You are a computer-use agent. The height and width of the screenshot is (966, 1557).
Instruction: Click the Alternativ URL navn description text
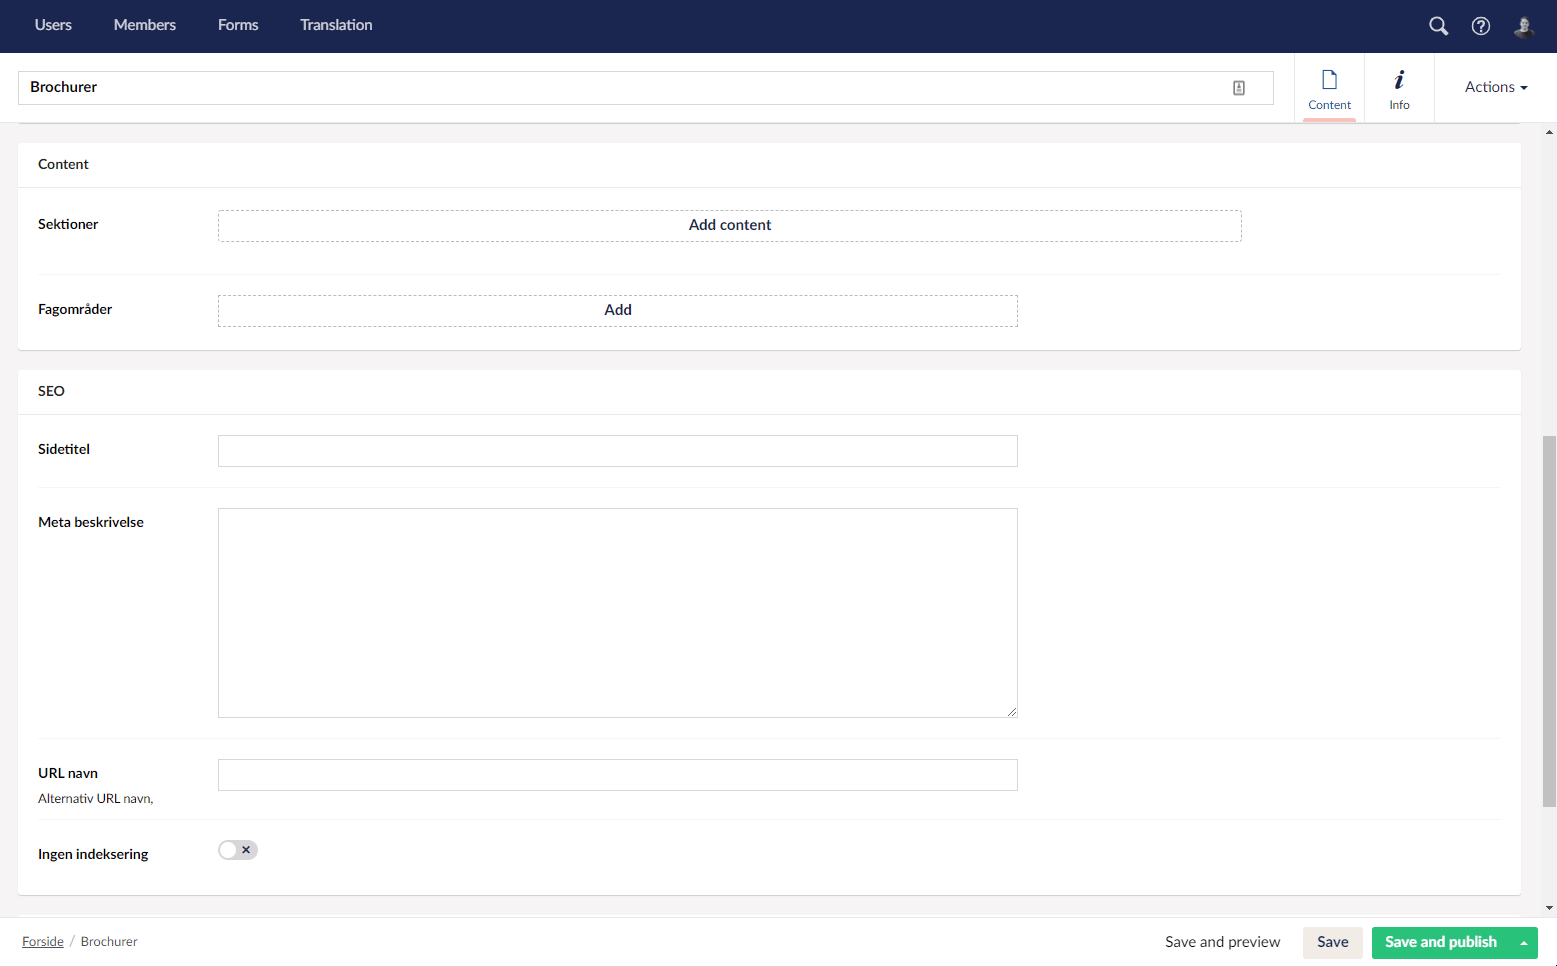pyautogui.click(x=95, y=799)
